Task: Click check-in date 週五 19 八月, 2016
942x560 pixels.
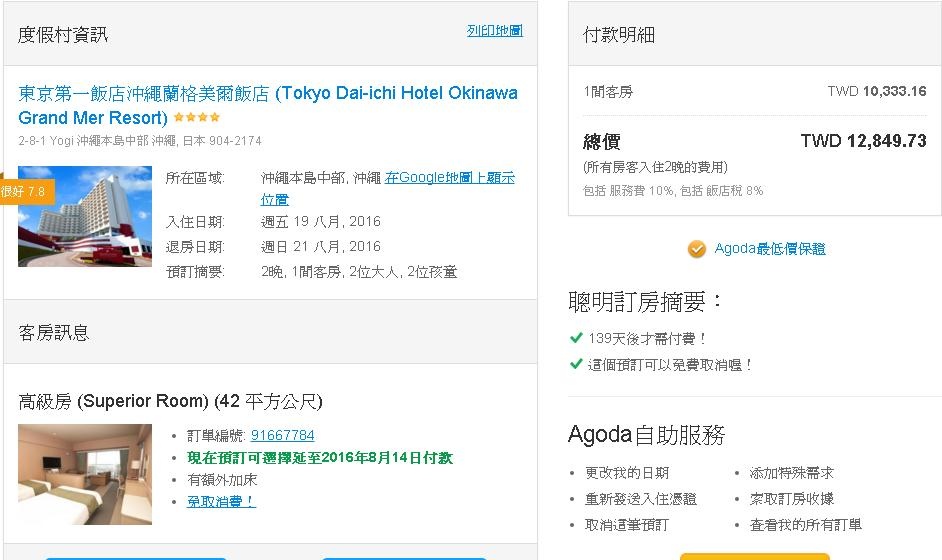Action: (x=320, y=222)
